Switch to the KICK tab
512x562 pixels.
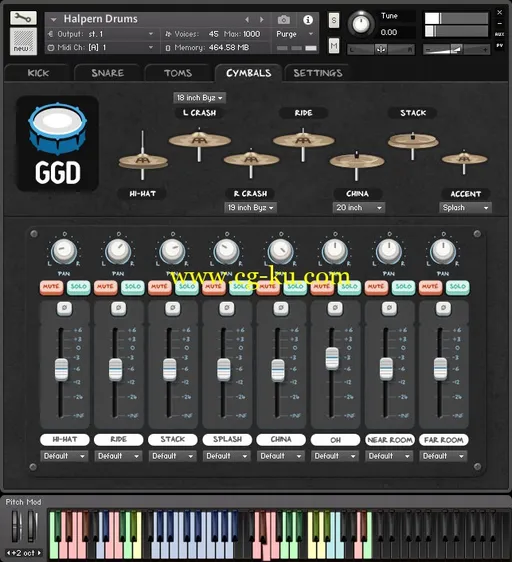point(38,73)
